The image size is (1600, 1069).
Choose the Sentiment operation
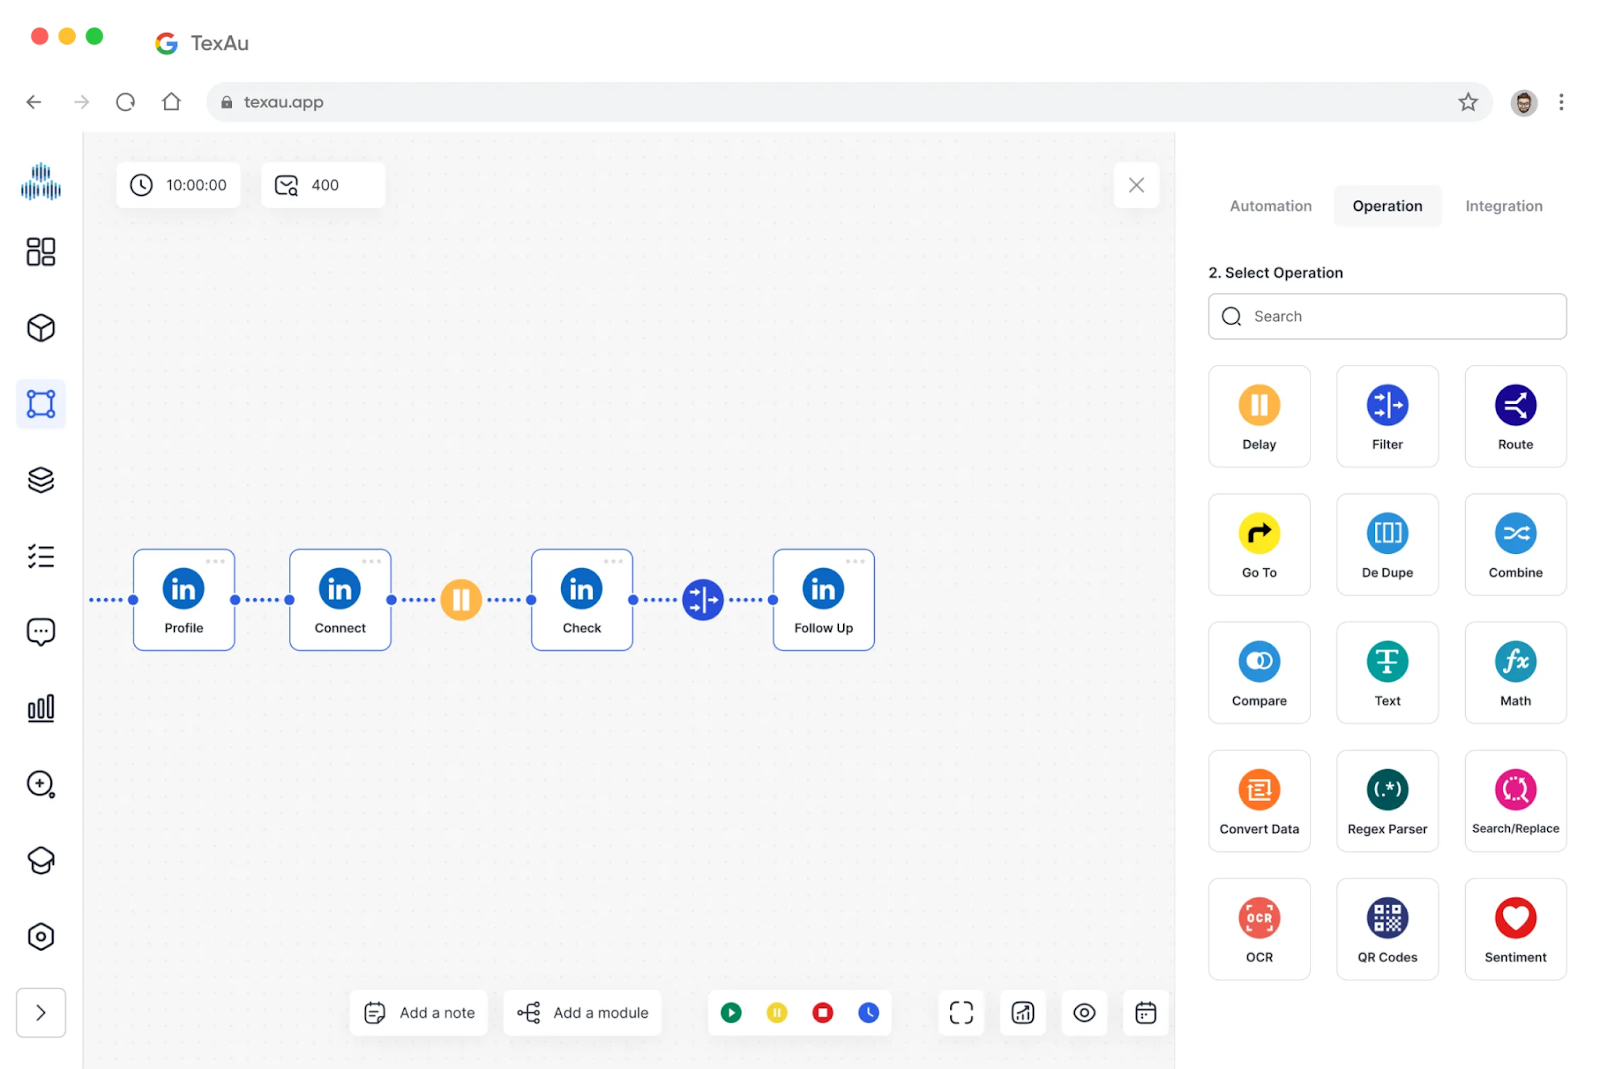click(x=1515, y=928)
